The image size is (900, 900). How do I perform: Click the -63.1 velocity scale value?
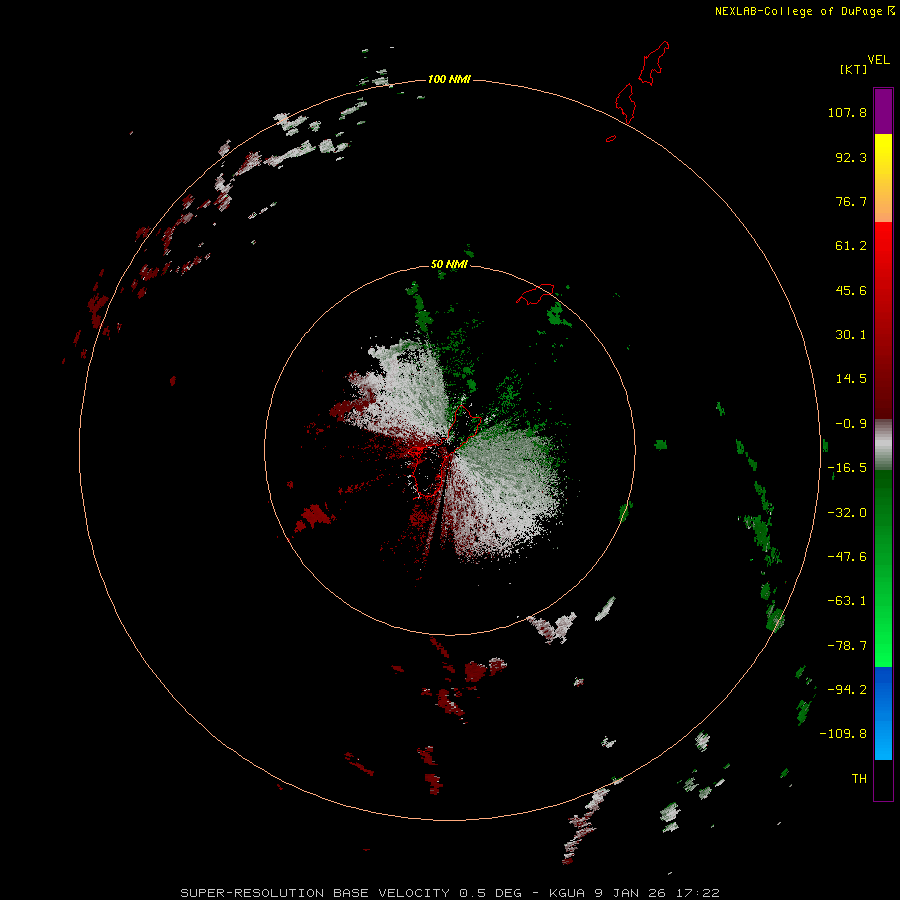coord(847,601)
